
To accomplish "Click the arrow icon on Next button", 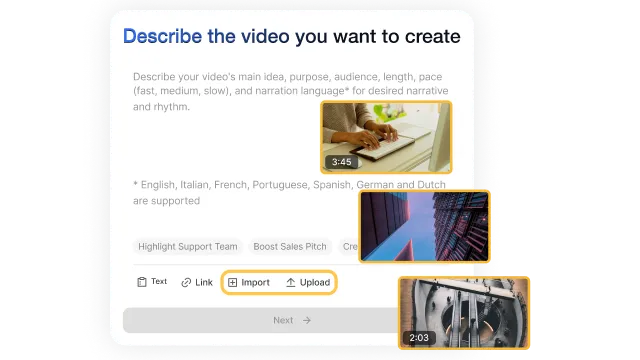I will 307,320.
